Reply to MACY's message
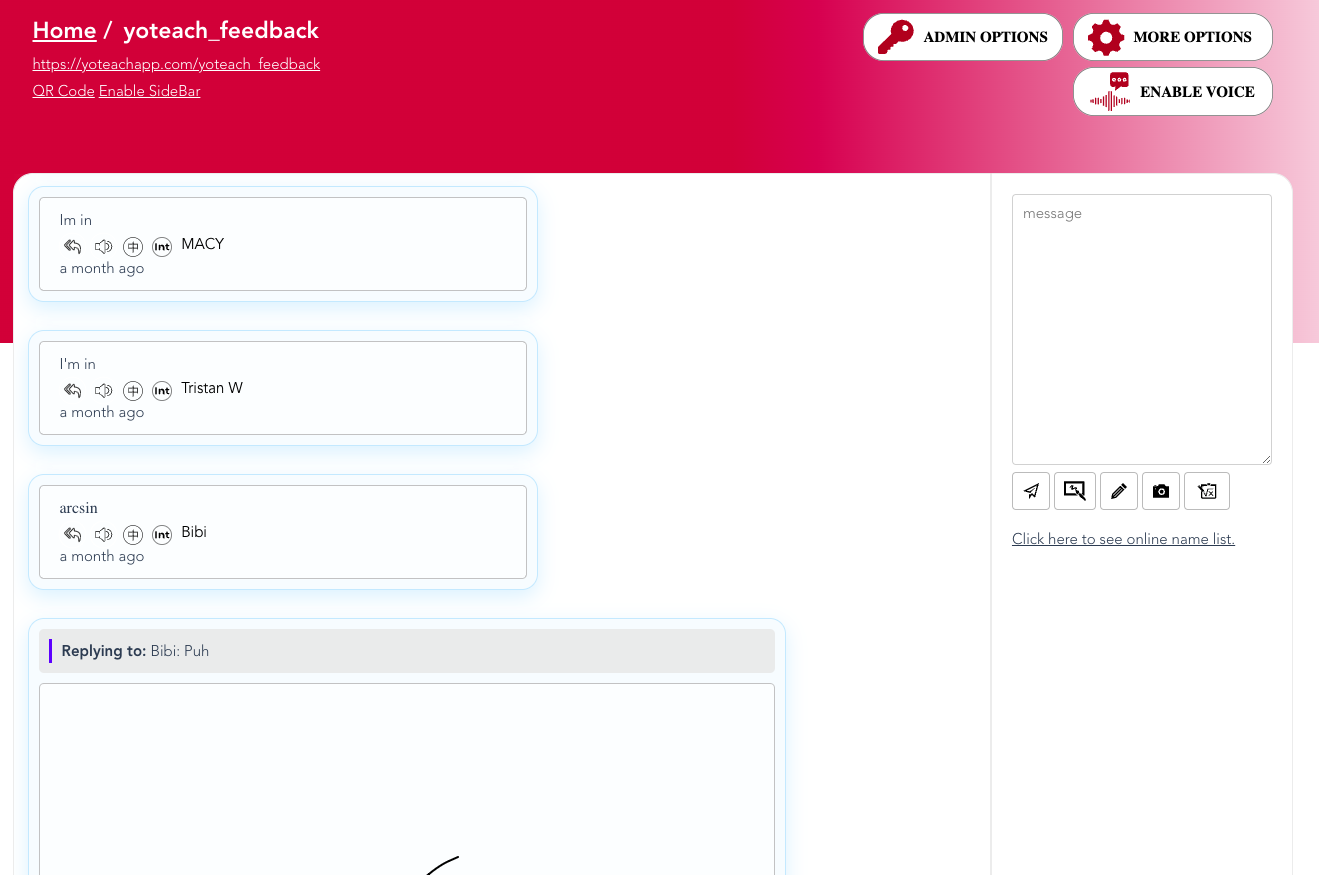 [x=72, y=246]
